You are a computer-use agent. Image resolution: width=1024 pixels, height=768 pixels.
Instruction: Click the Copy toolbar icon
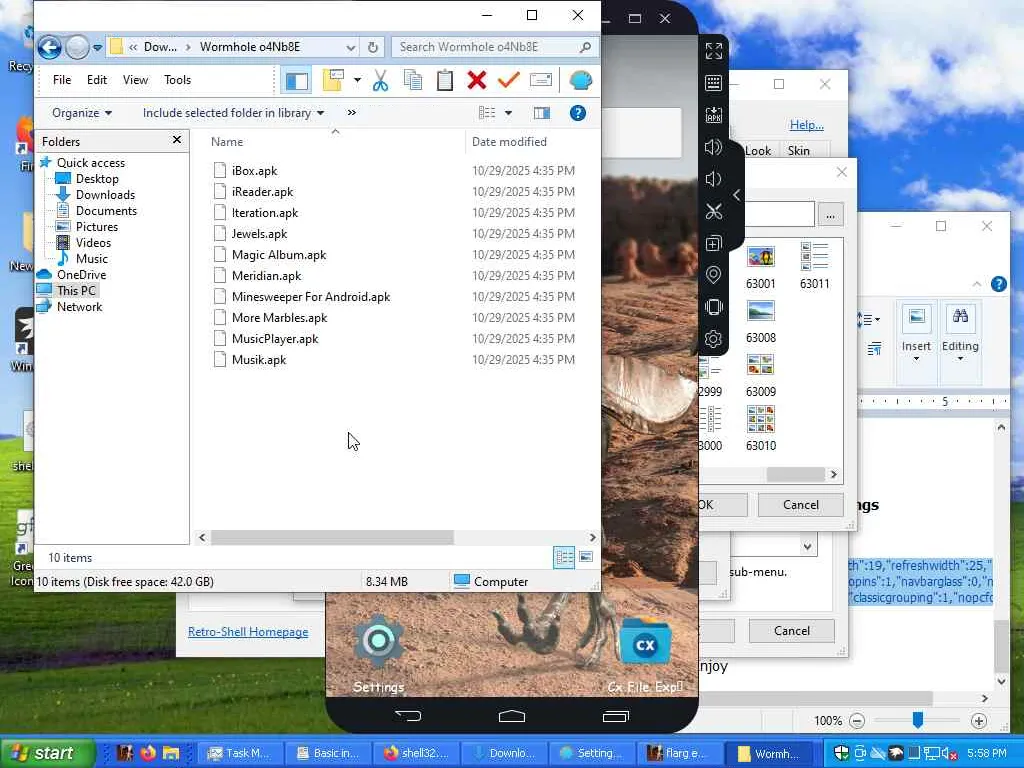pos(413,80)
